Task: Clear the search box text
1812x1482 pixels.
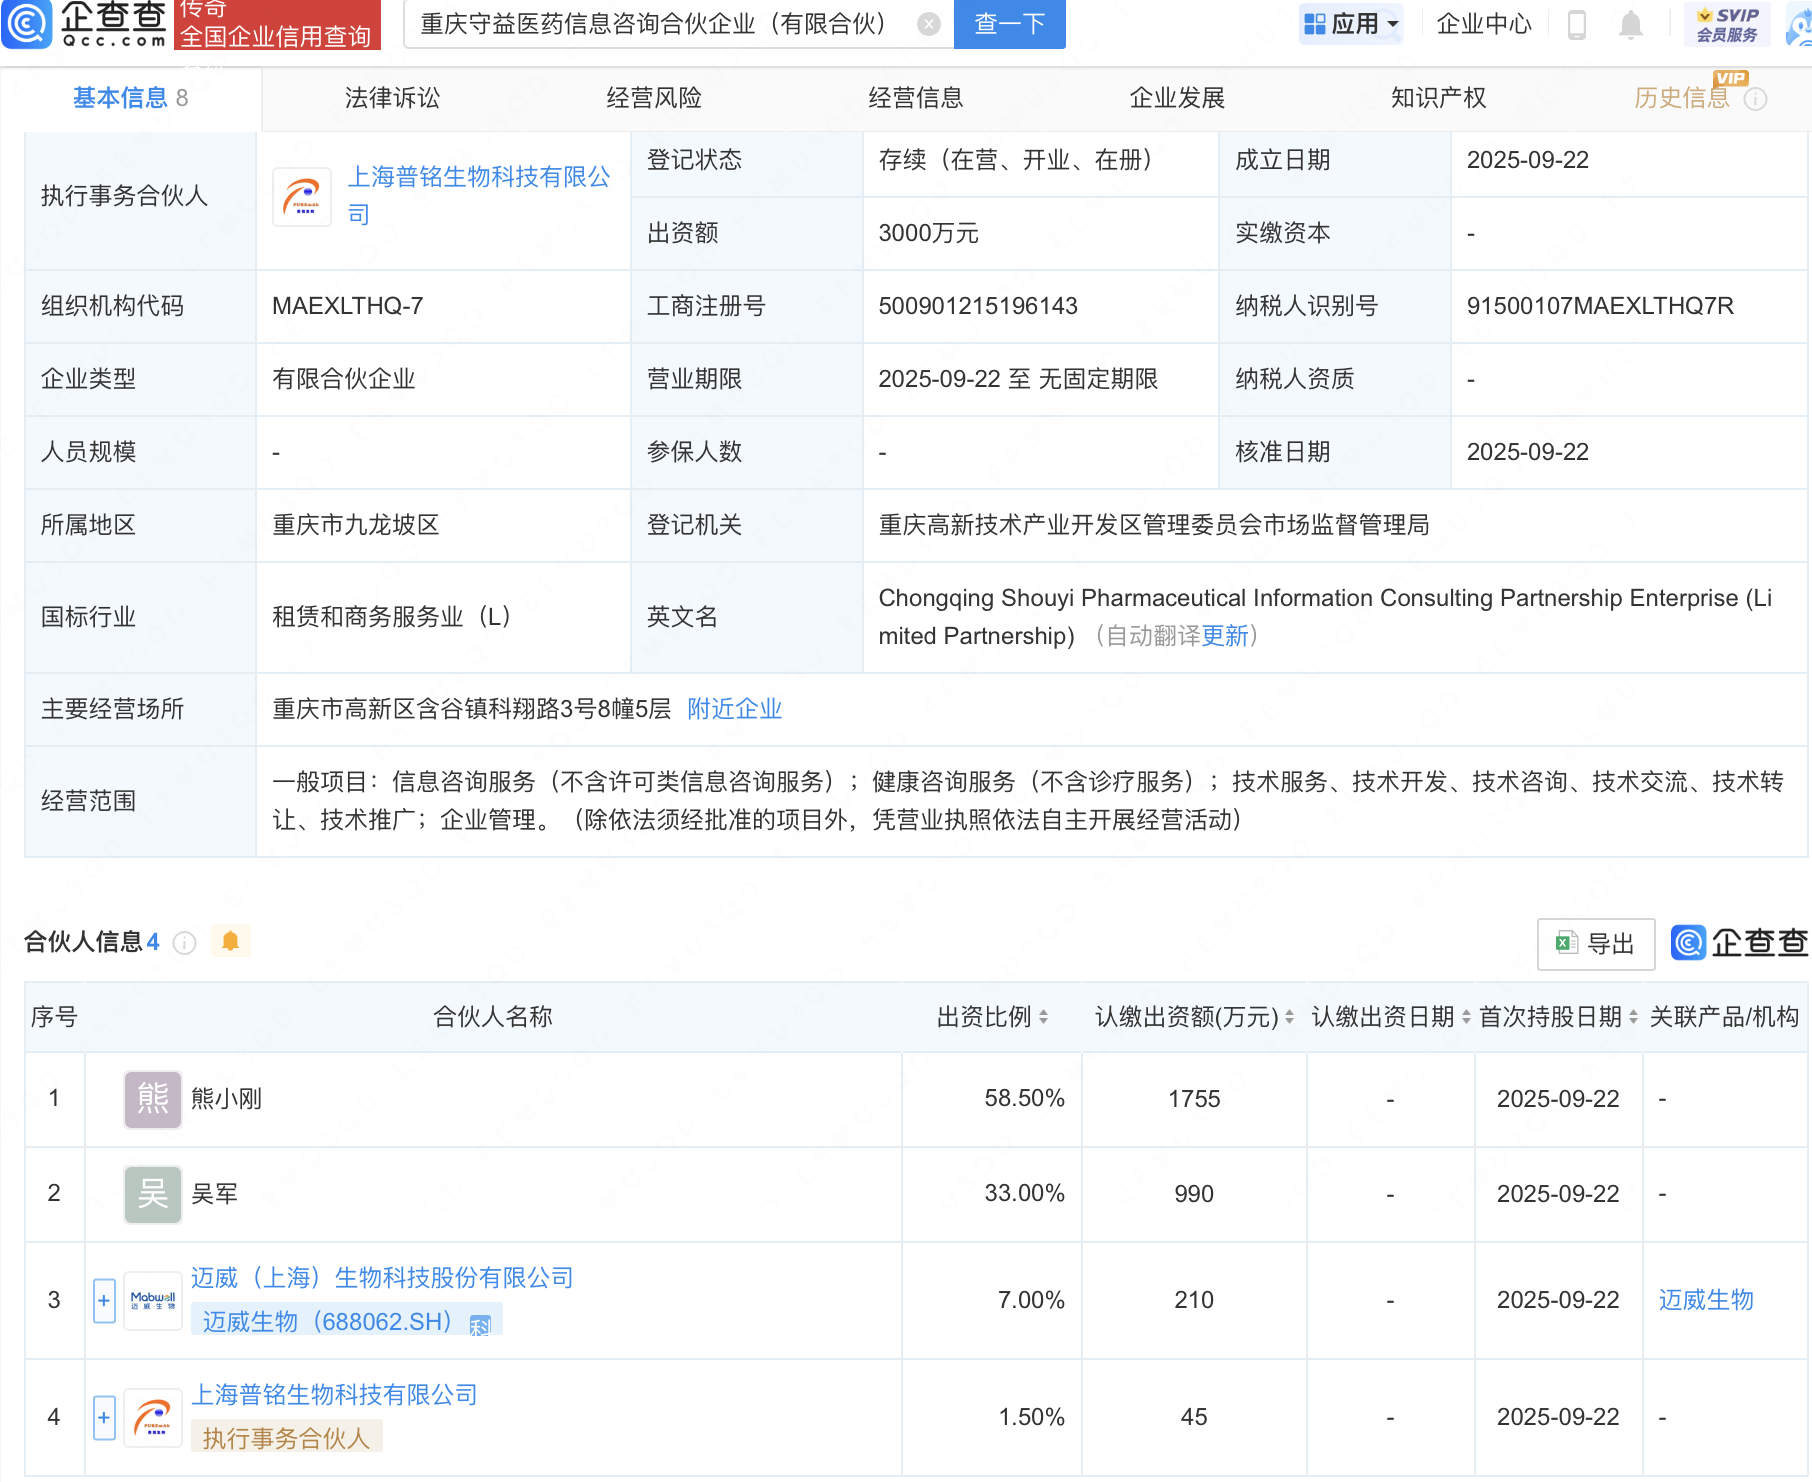Action: coord(928,24)
